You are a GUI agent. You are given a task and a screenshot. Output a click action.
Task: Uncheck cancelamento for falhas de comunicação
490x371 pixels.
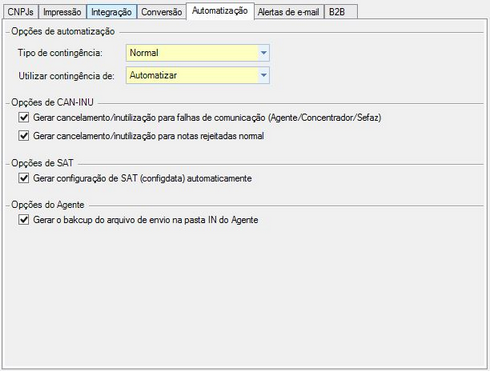[x=24, y=117]
